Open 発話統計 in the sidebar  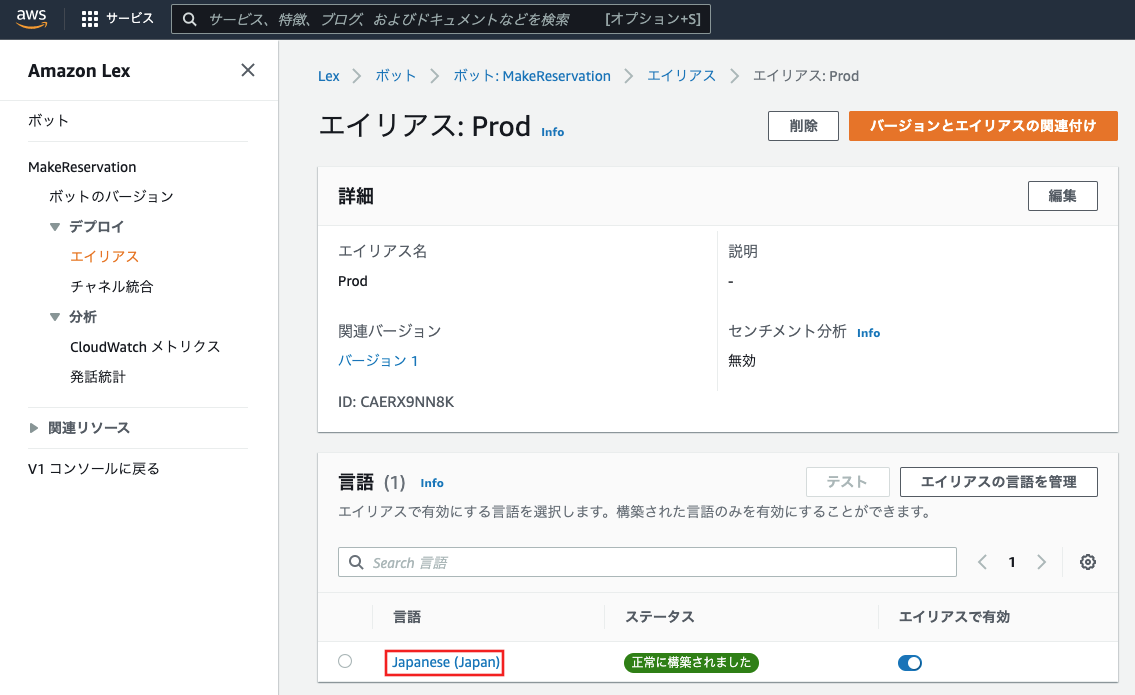pyautogui.click(x=98, y=376)
